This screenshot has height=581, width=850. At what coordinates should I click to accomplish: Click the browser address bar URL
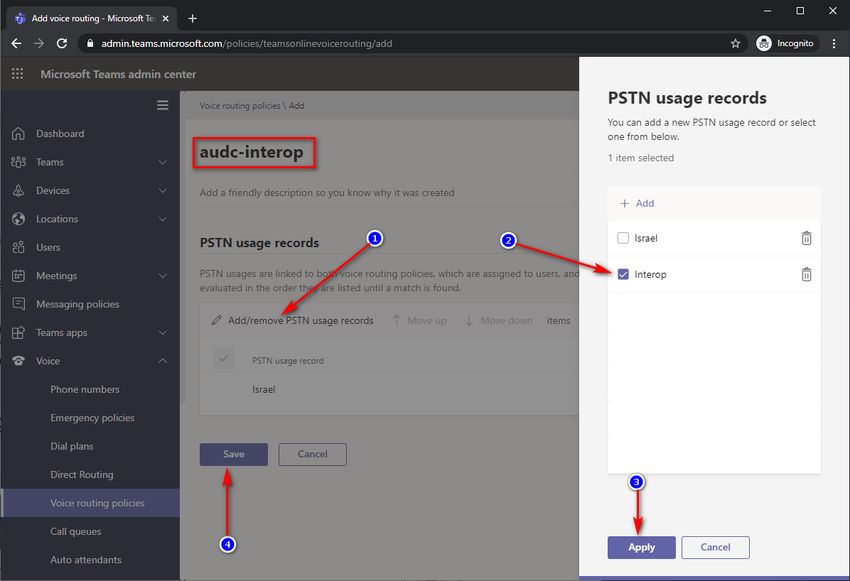pos(247,43)
